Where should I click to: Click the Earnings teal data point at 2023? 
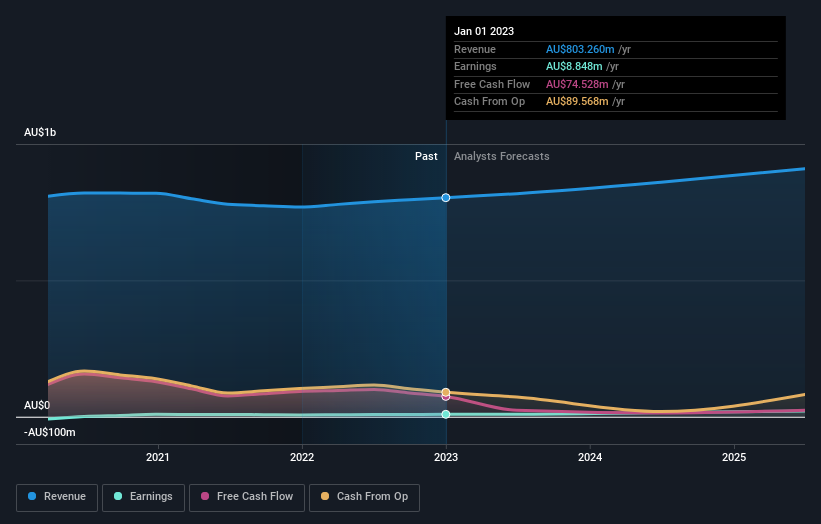point(446,414)
